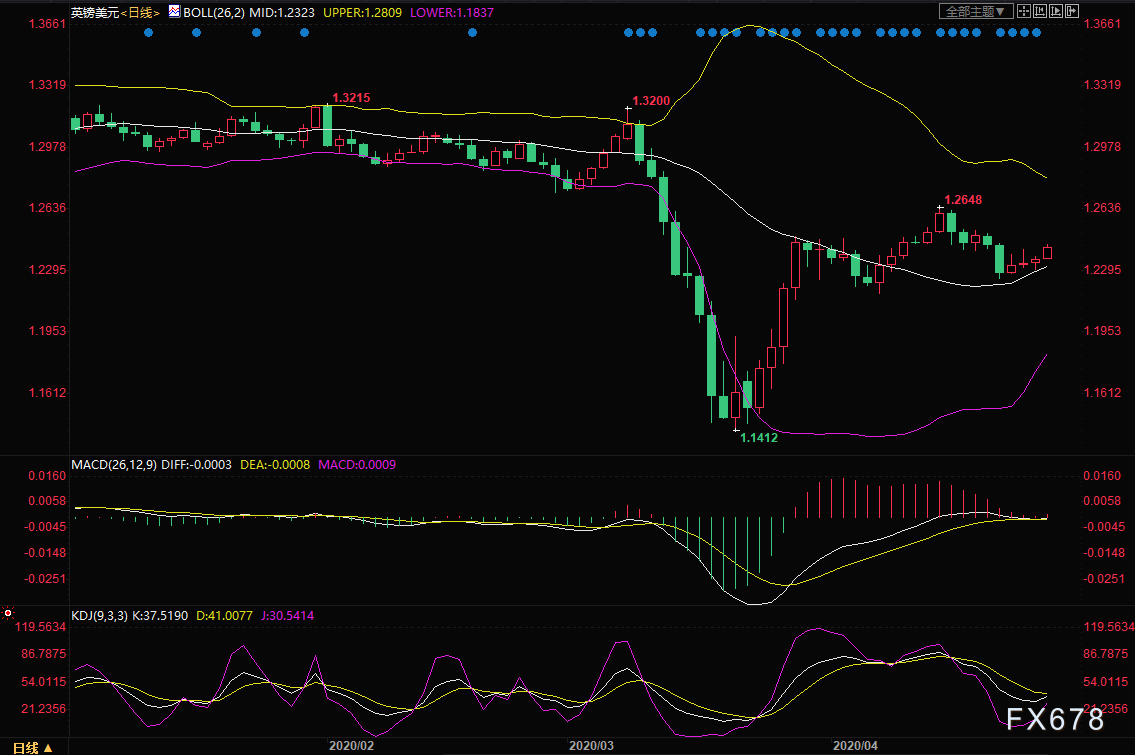Click the left KDJ axis 119.5634 label
The image size is (1135, 755).
coord(41,627)
